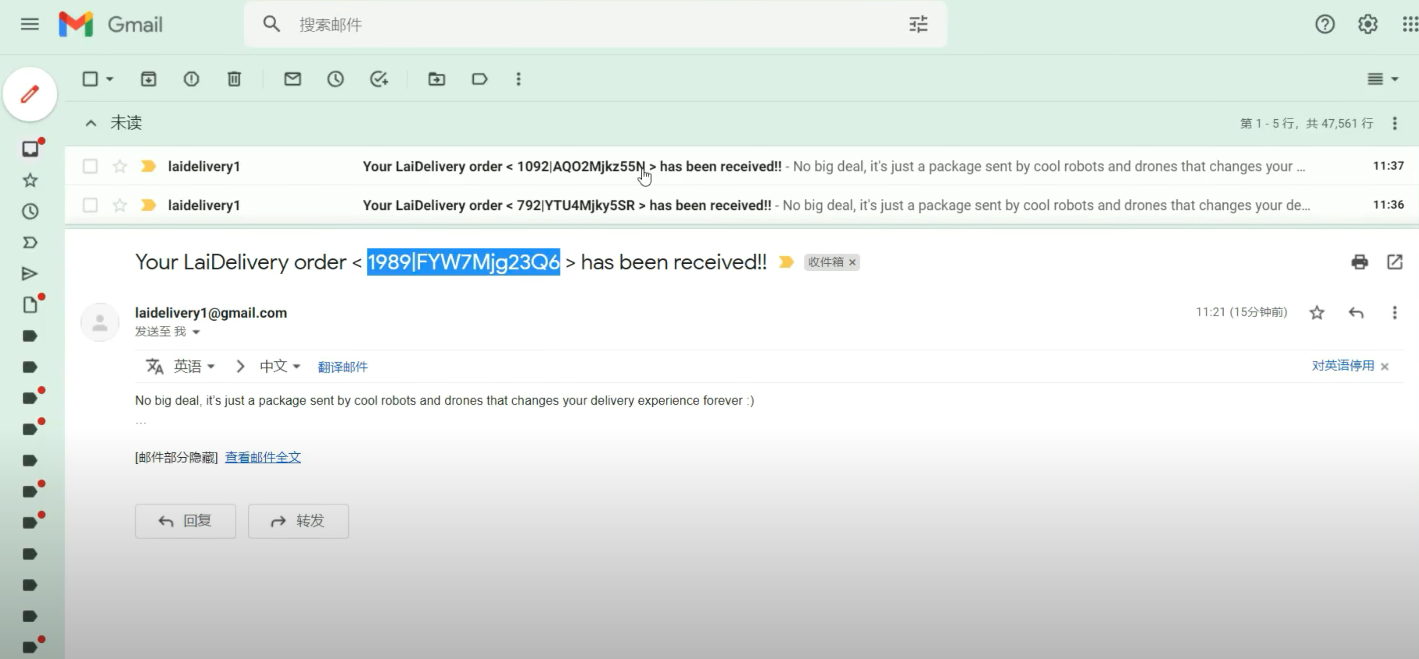Open the Labels tag icon in toolbar
This screenshot has width=1419, height=659.
click(479, 79)
